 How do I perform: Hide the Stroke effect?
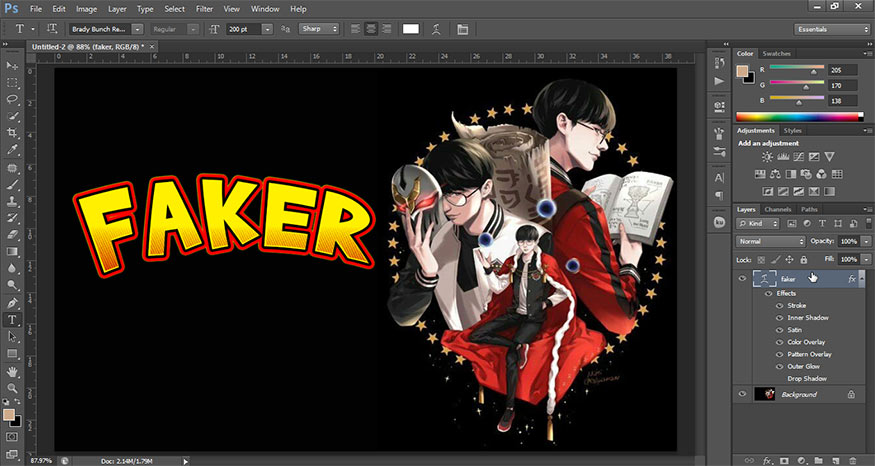(x=780, y=306)
